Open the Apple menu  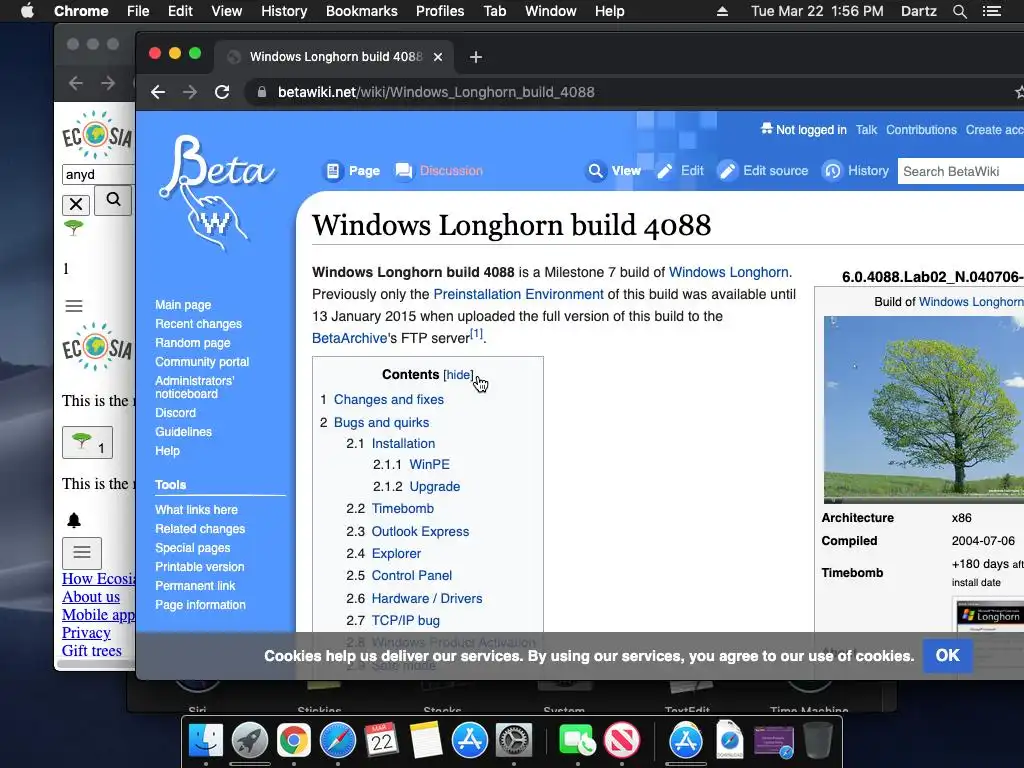pyautogui.click(x=27, y=11)
